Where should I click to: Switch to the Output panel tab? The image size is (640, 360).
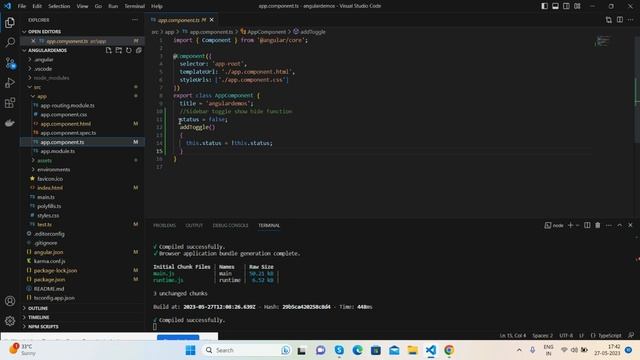pyautogui.click(x=194, y=225)
